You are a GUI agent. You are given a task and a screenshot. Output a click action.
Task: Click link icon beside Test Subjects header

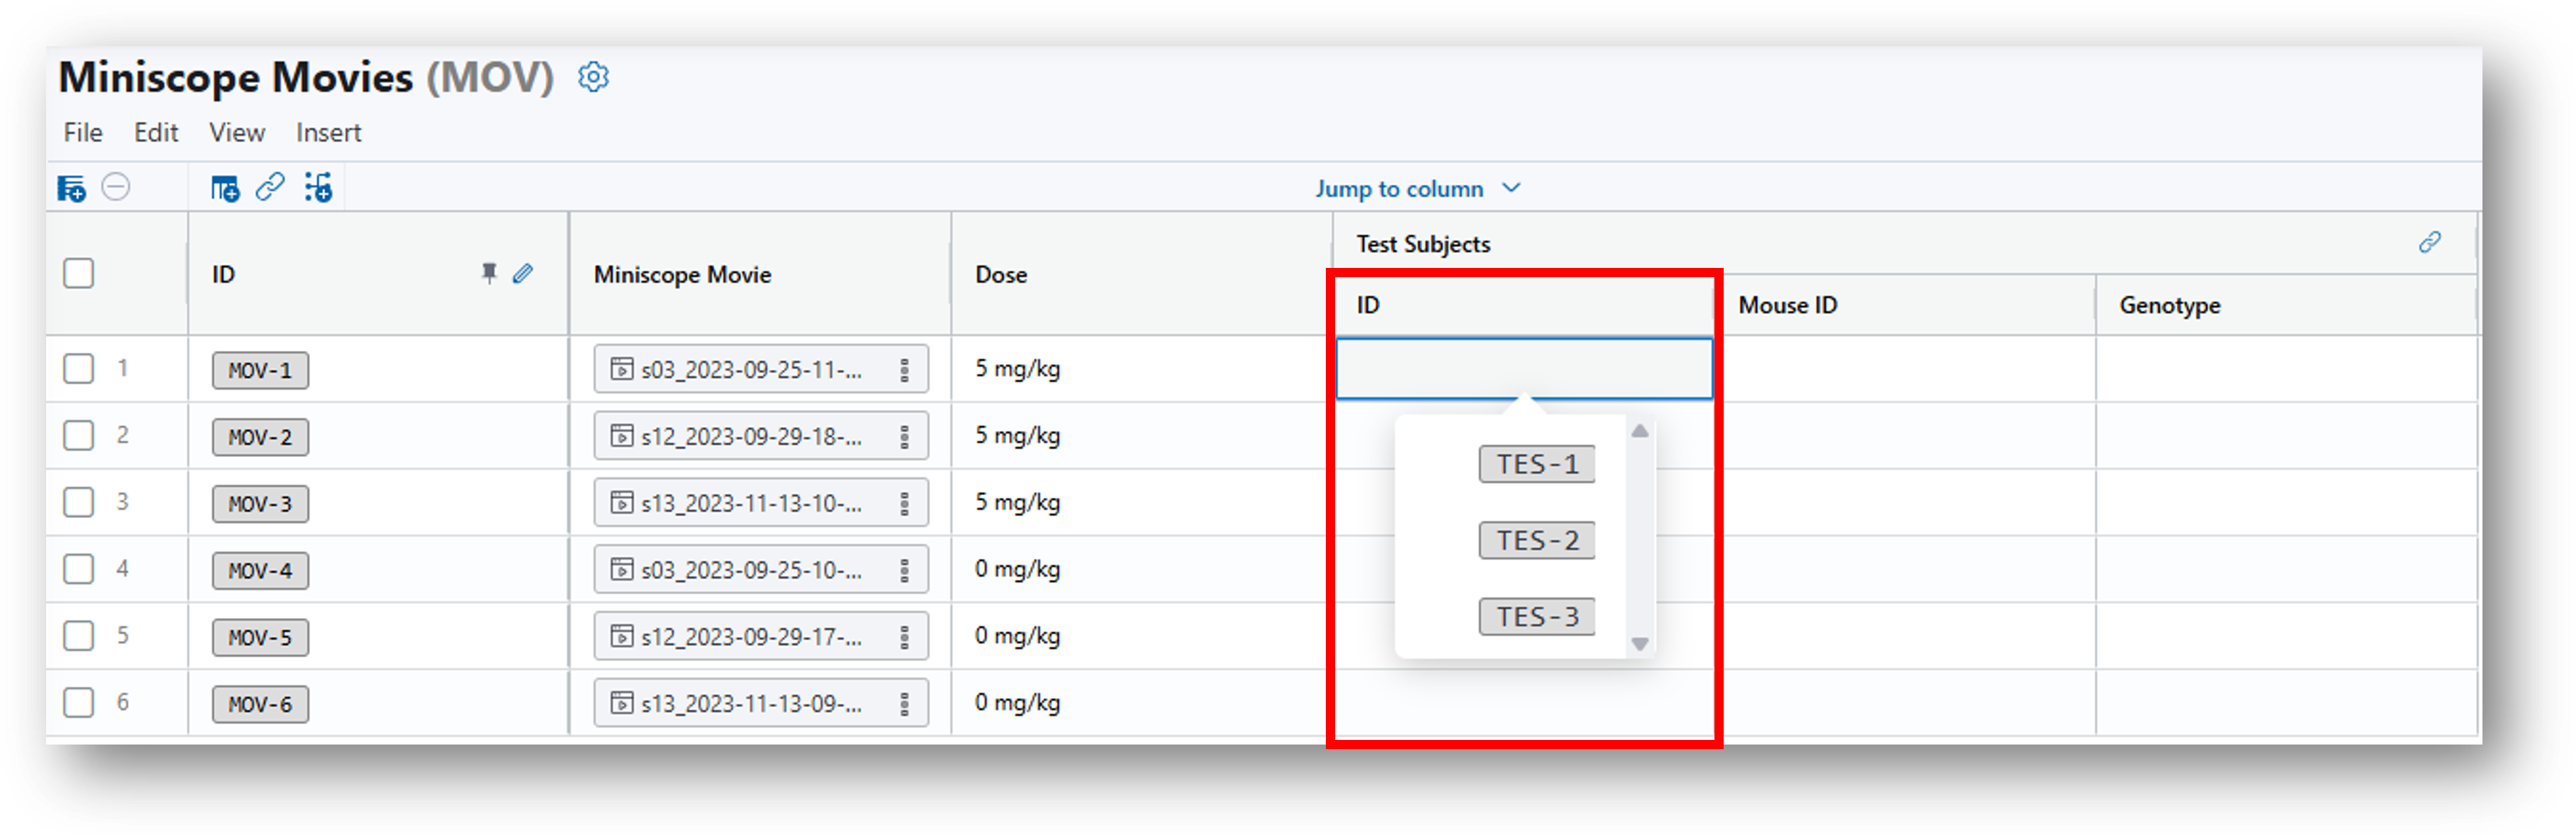tap(2430, 242)
